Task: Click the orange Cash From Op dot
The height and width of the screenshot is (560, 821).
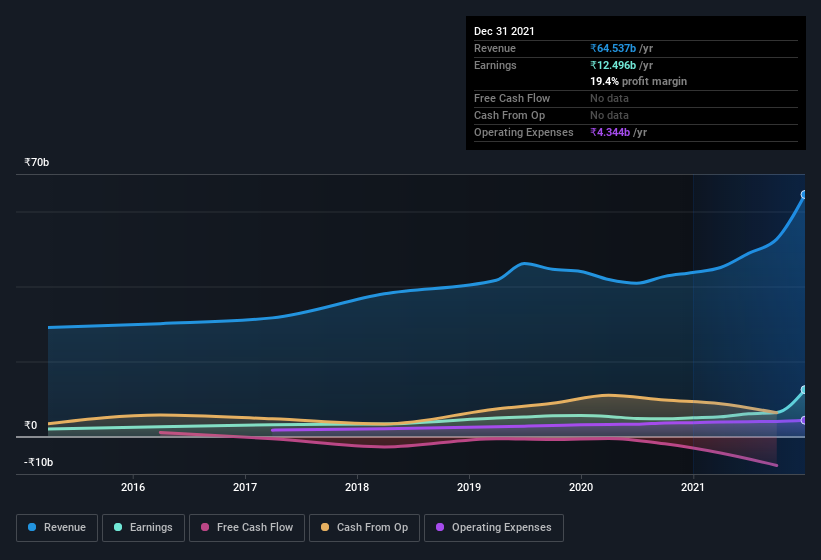Action: (325, 527)
